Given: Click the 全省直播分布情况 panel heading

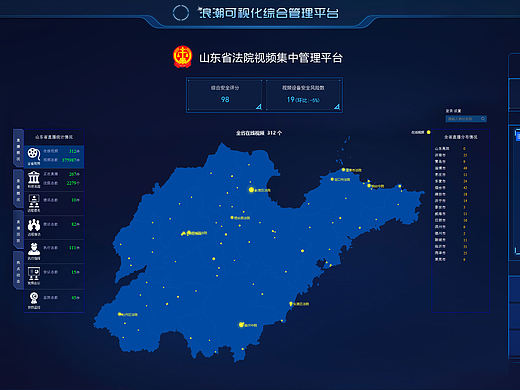Looking at the screenshot, I should (x=461, y=137).
